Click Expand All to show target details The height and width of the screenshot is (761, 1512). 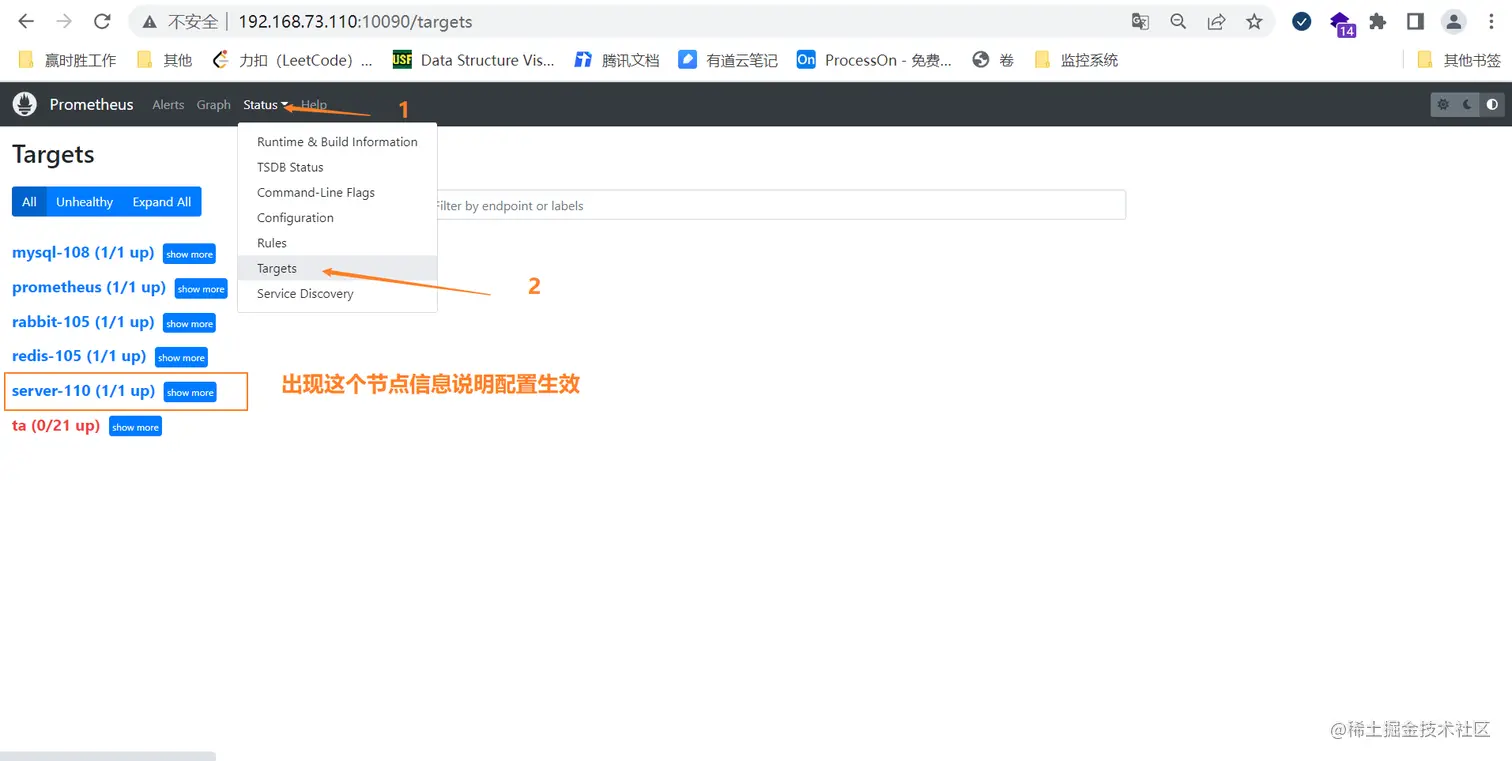(161, 201)
